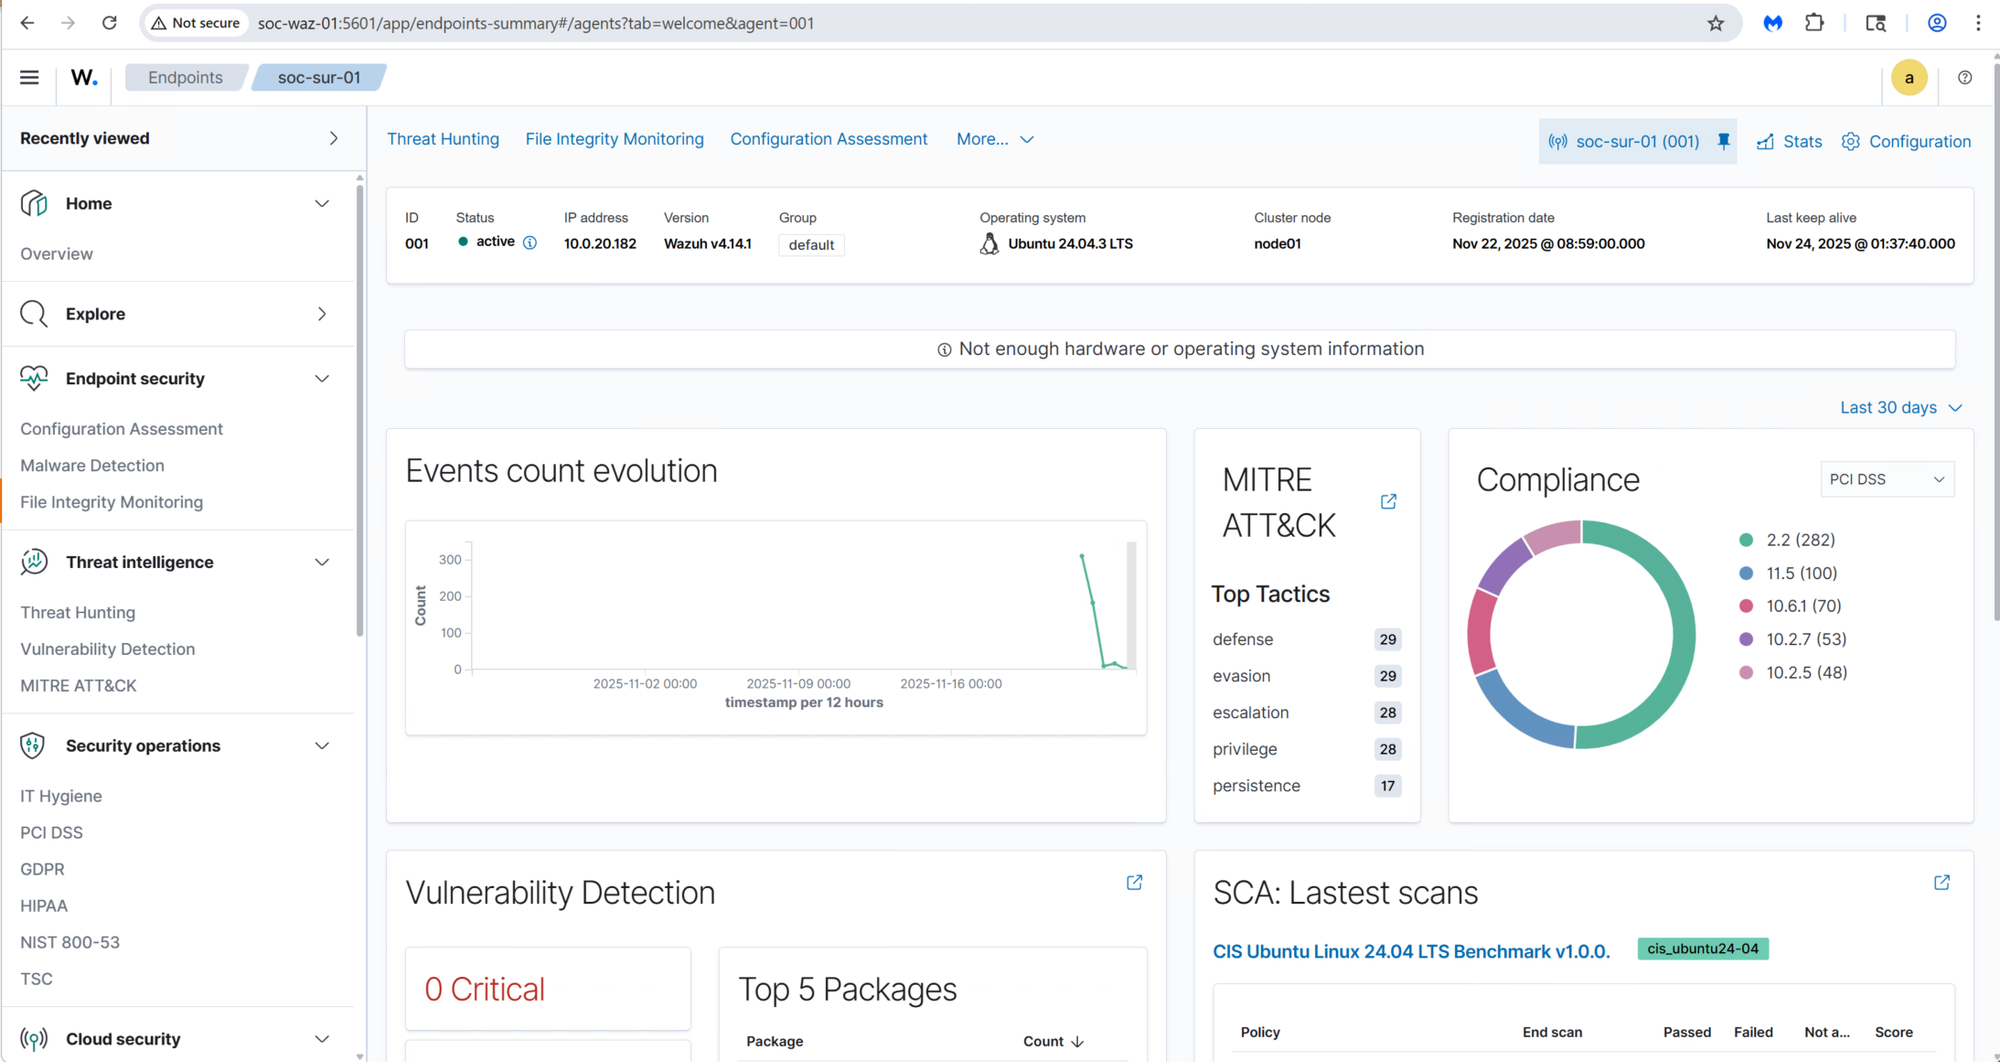Open the Endpoints breadcrumb tab
Image resolution: width=2000 pixels, height=1062 pixels.
[185, 78]
